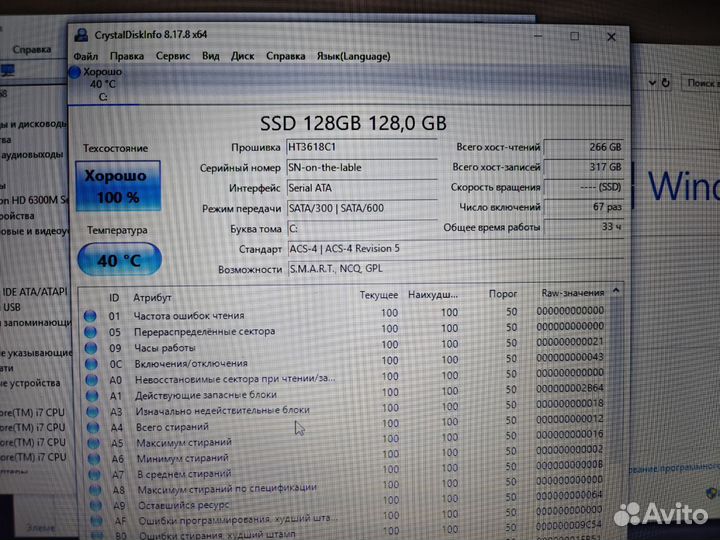Image resolution: width=720 pixels, height=540 pixels.
Task: Click the transfer mode field SATA/300 | SATA/600
Action: point(361,208)
